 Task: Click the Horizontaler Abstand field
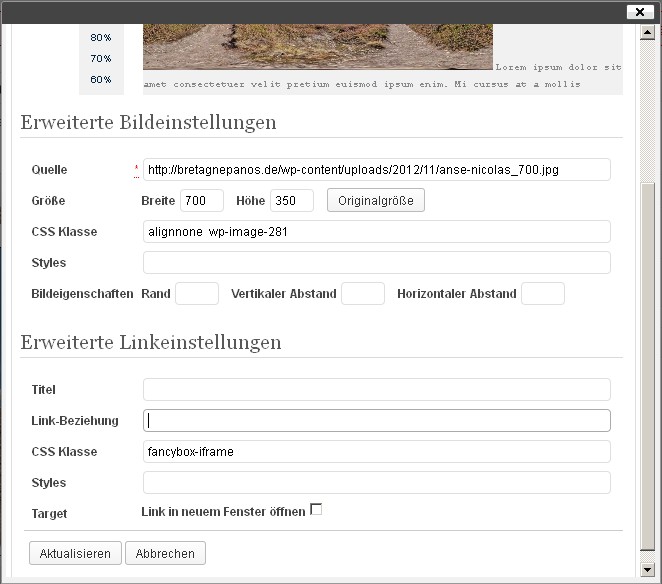(543, 294)
